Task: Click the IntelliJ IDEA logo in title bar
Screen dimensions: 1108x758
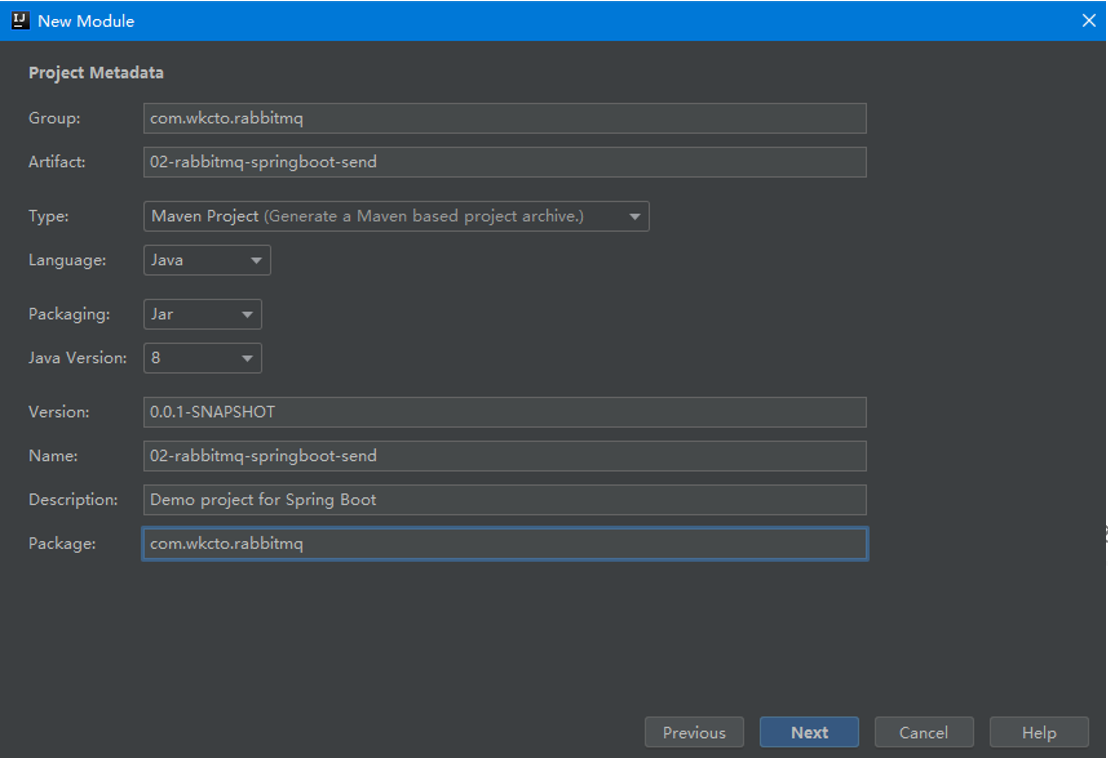Action: point(20,20)
